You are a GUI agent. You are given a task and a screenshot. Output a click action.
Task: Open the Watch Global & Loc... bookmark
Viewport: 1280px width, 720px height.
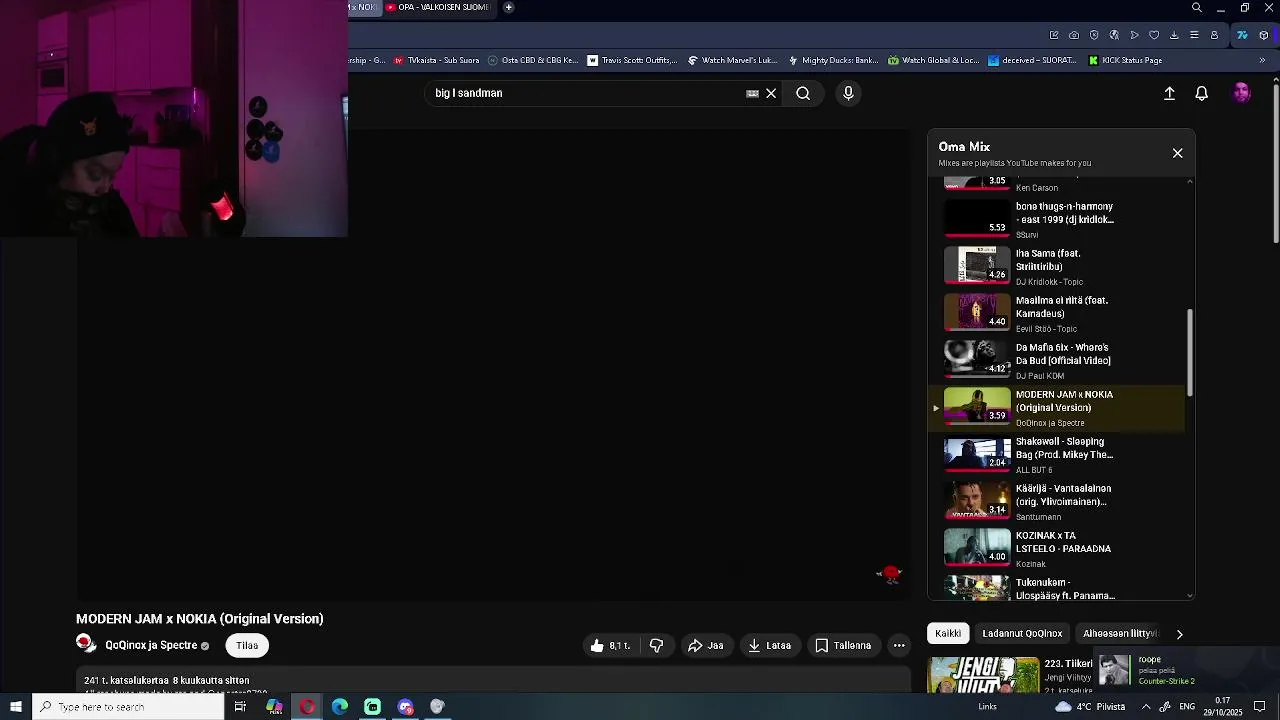934,60
